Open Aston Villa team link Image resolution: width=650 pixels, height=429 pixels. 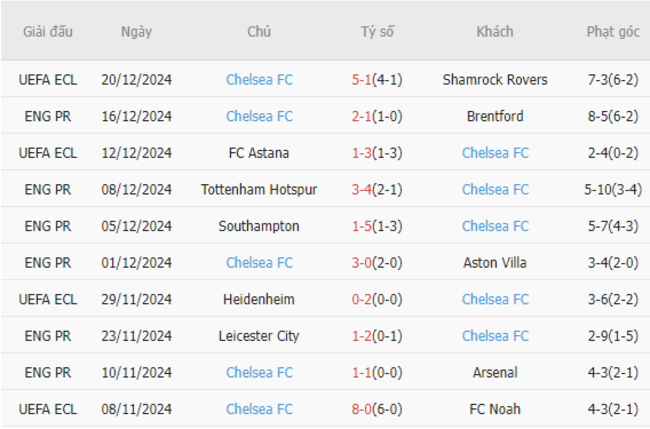495,263
